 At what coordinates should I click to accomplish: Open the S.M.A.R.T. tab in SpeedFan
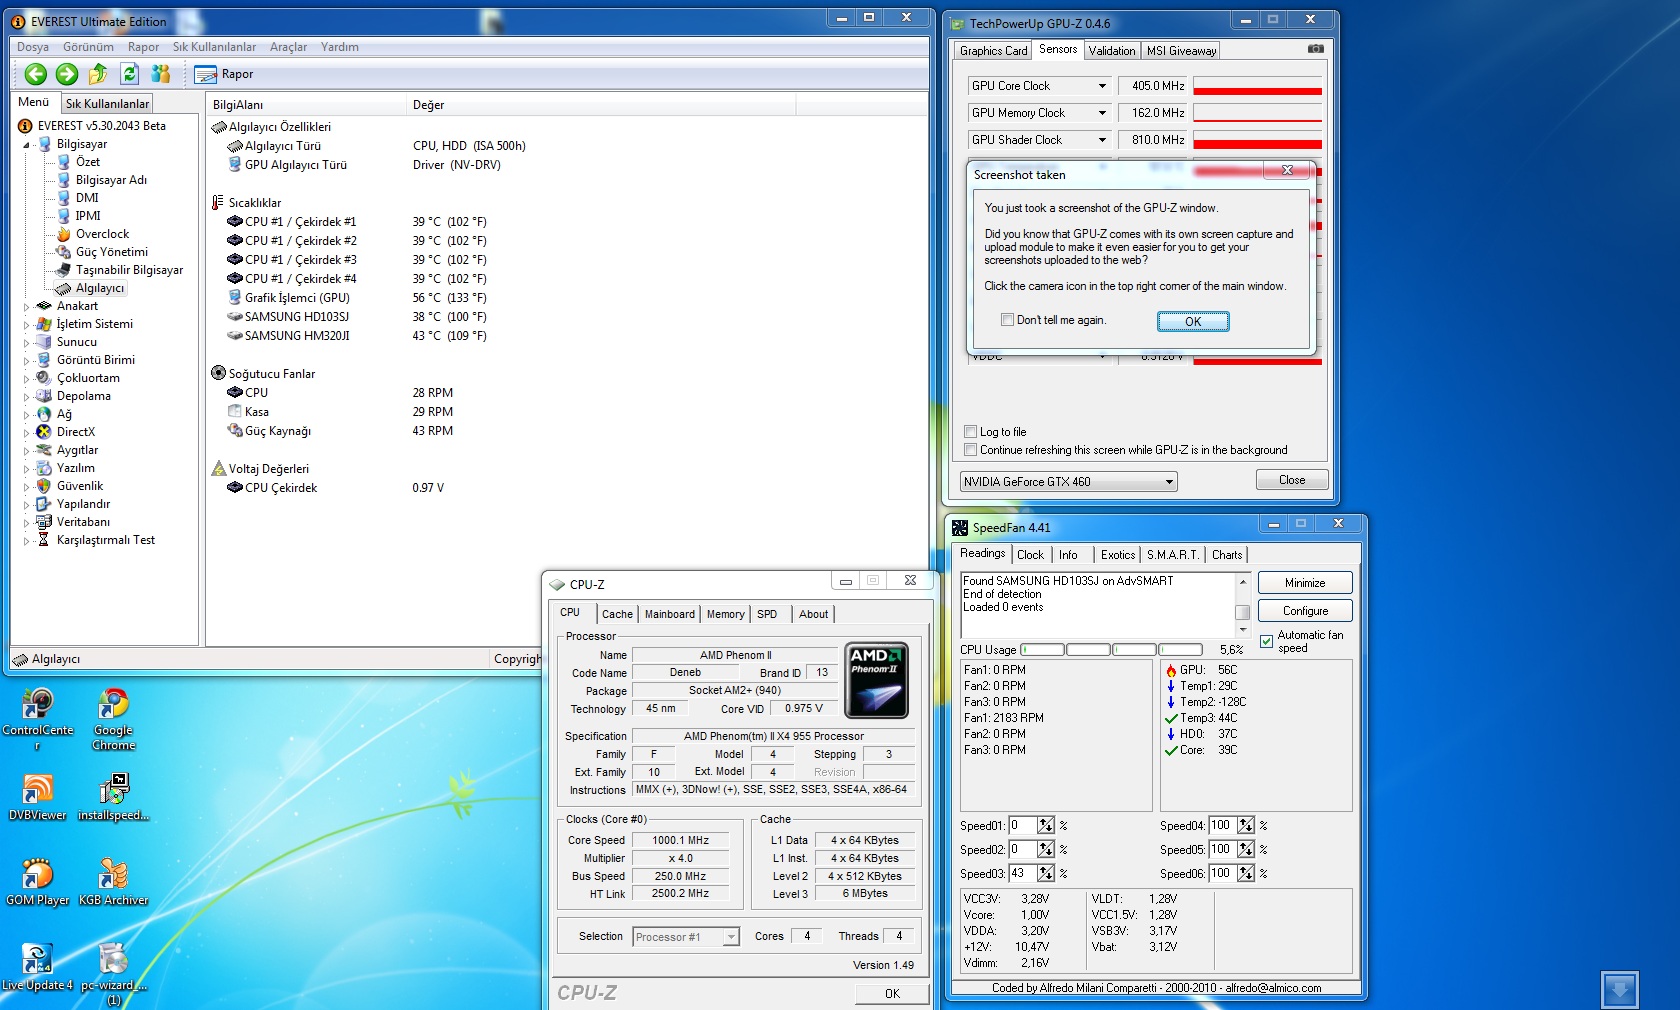[1172, 555]
